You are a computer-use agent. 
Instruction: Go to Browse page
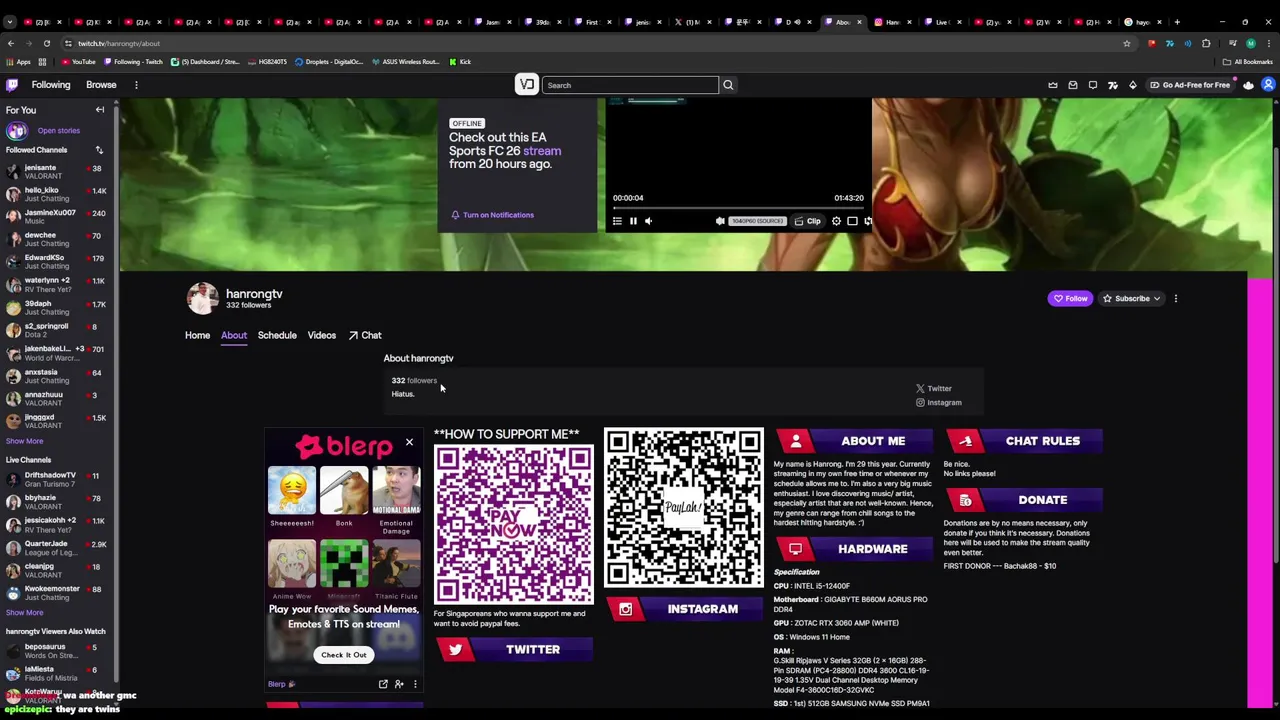pyautogui.click(x=101, y=85)
